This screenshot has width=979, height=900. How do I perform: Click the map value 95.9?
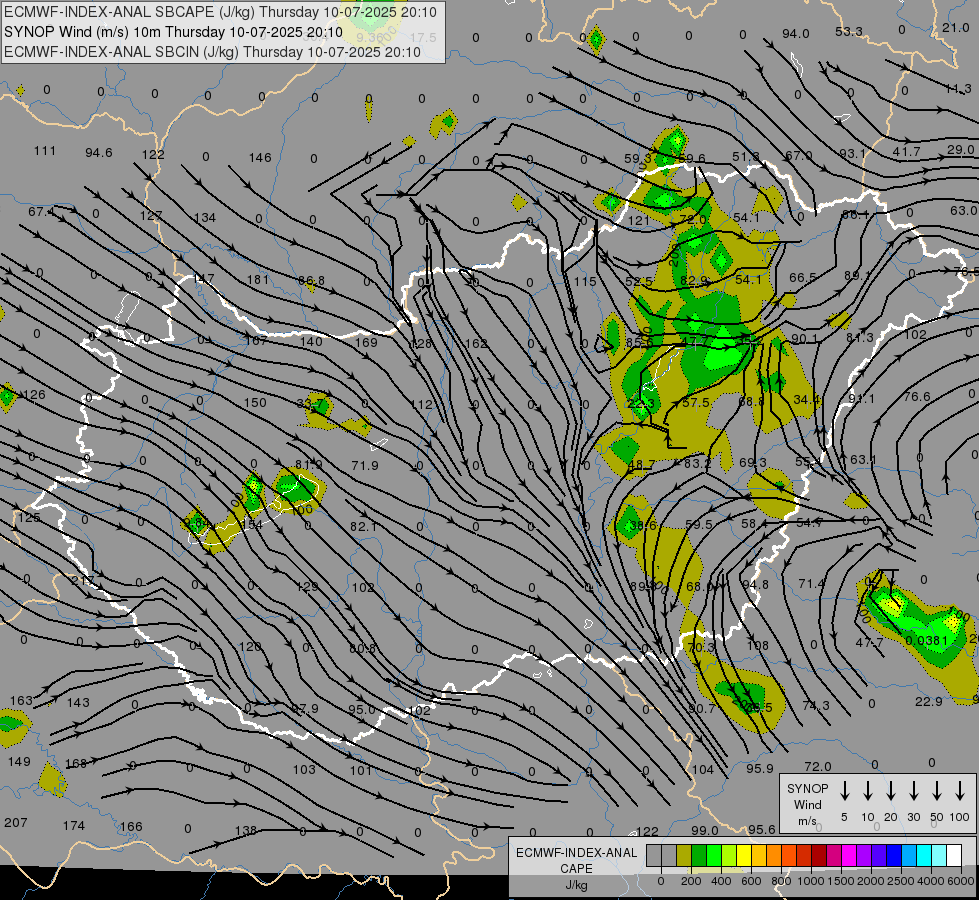pos(760,768)
